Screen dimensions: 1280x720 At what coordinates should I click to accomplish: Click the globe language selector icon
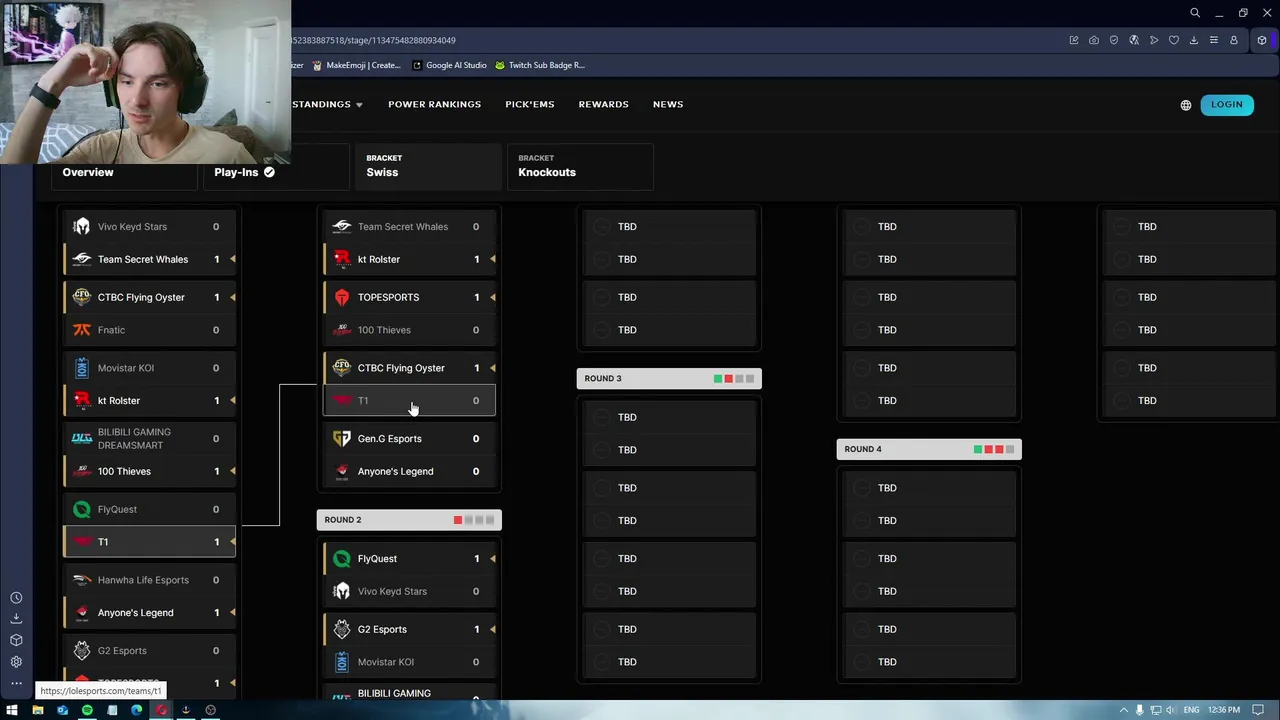tap(1186, 105)
